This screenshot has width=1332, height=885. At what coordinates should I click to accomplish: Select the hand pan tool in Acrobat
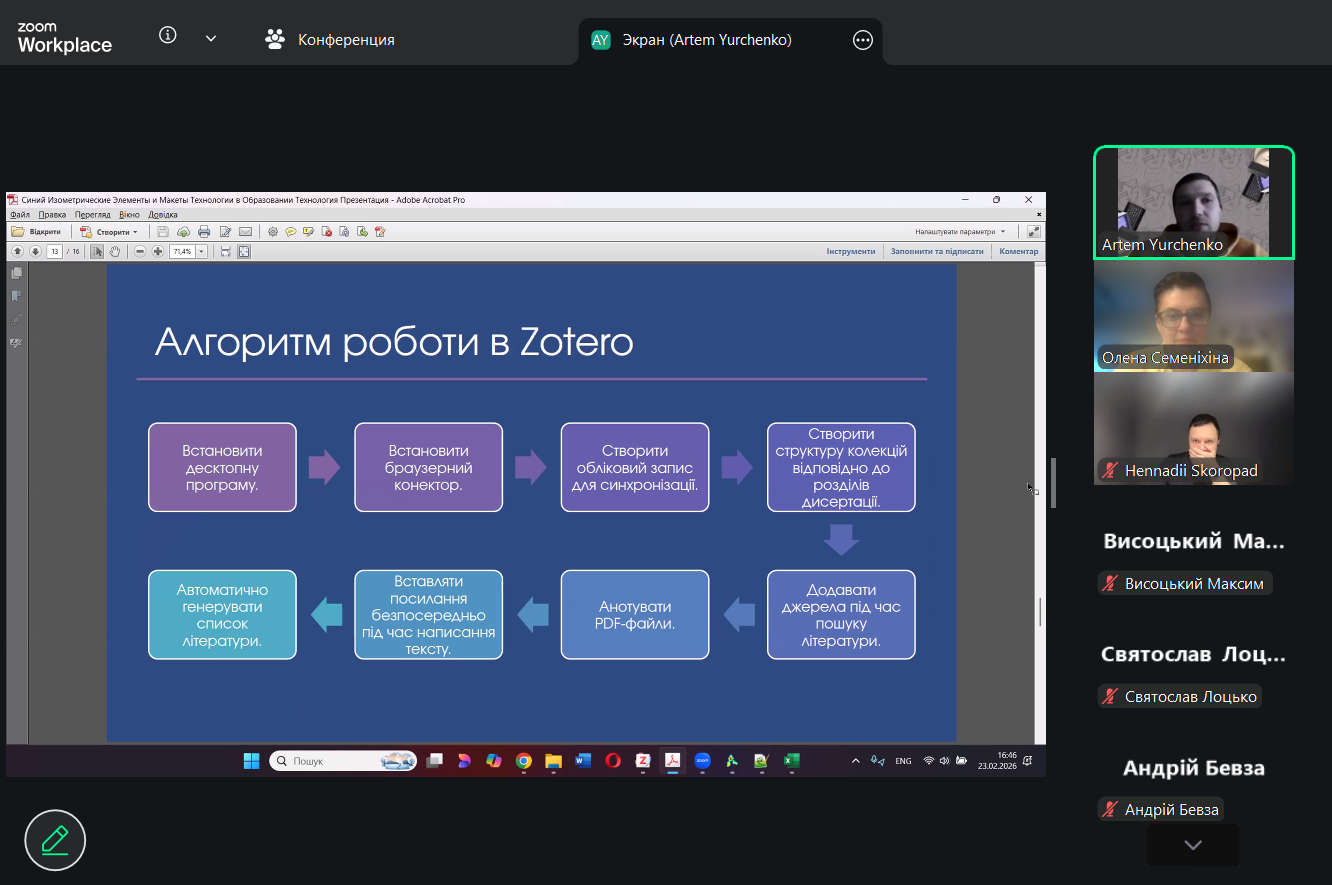[x=115, y=251]
